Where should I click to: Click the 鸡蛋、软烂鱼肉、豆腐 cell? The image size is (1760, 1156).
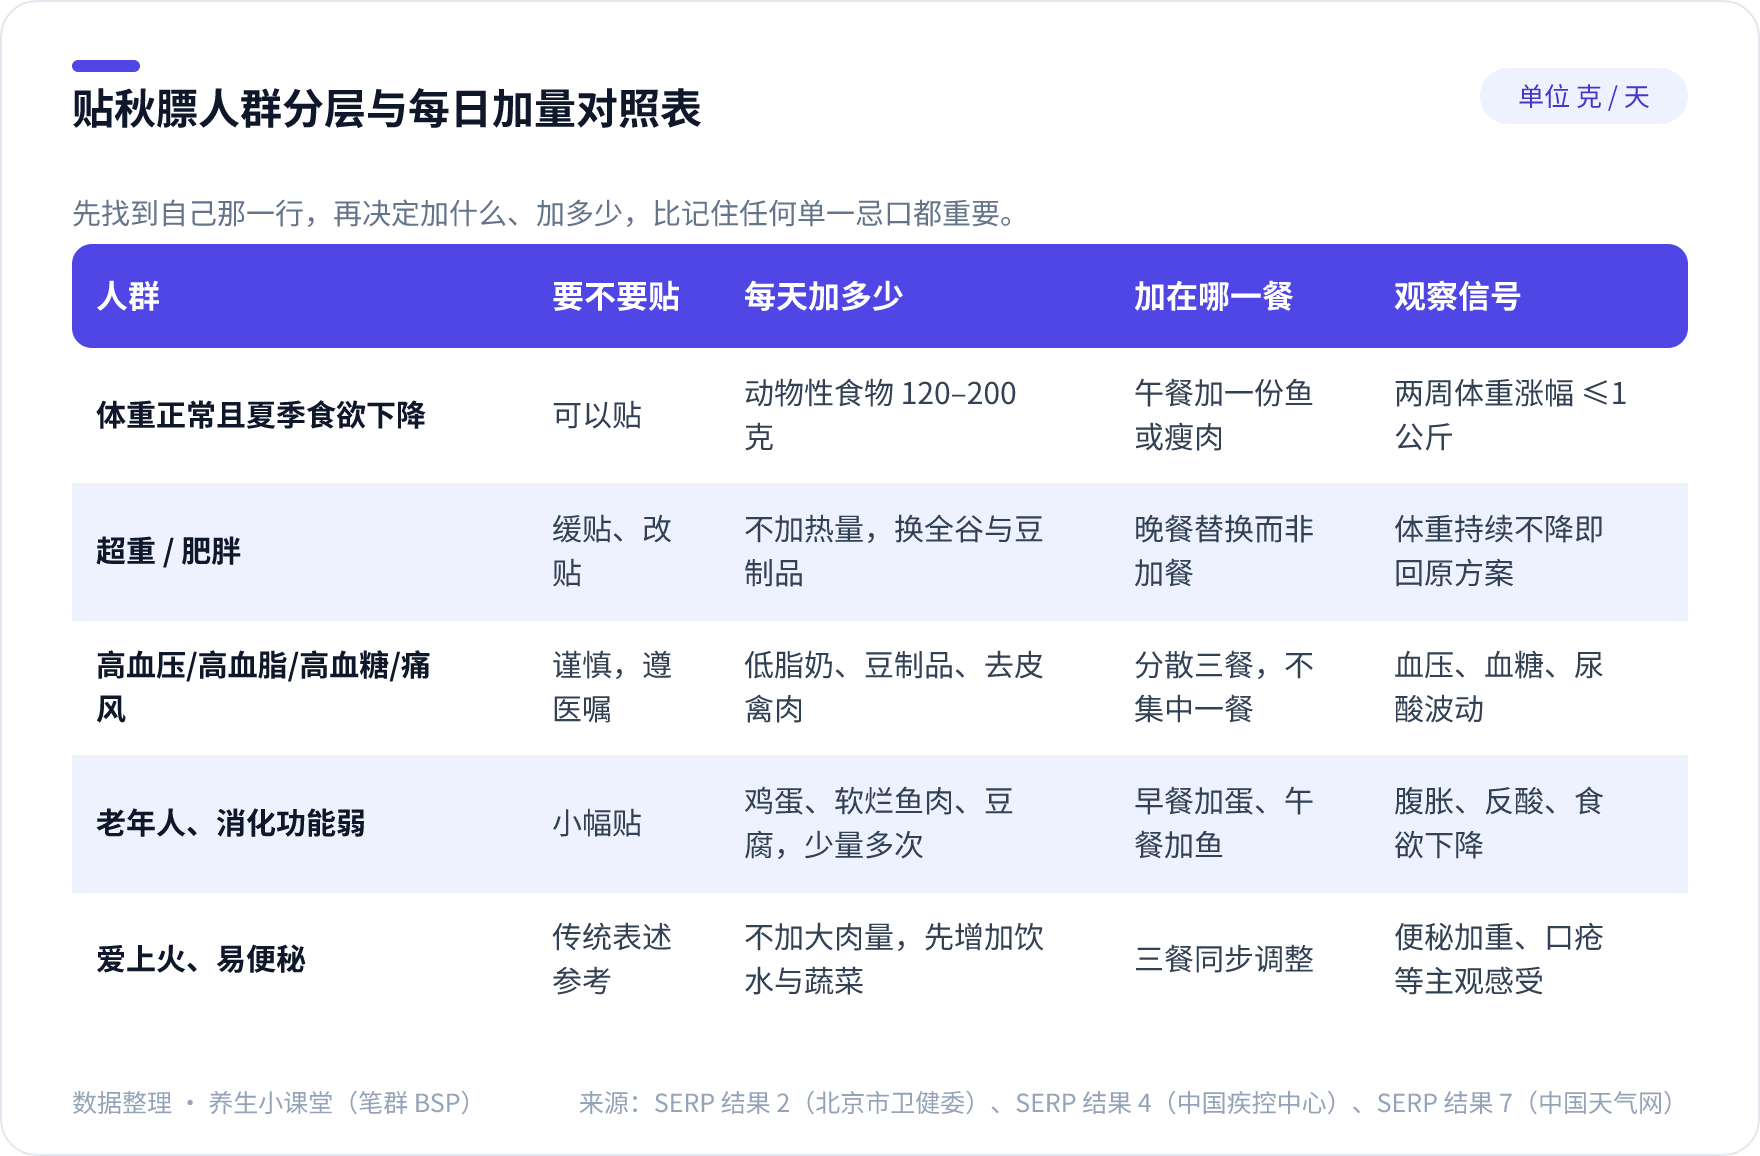point(879,823)
